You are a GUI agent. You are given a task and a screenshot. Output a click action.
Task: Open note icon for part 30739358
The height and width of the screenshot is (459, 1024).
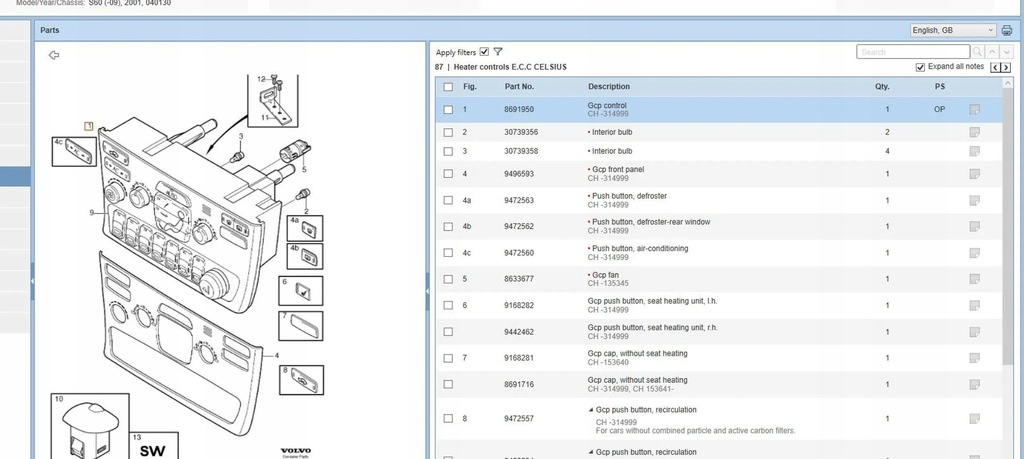pyautogui.click(x=974, y=151)
